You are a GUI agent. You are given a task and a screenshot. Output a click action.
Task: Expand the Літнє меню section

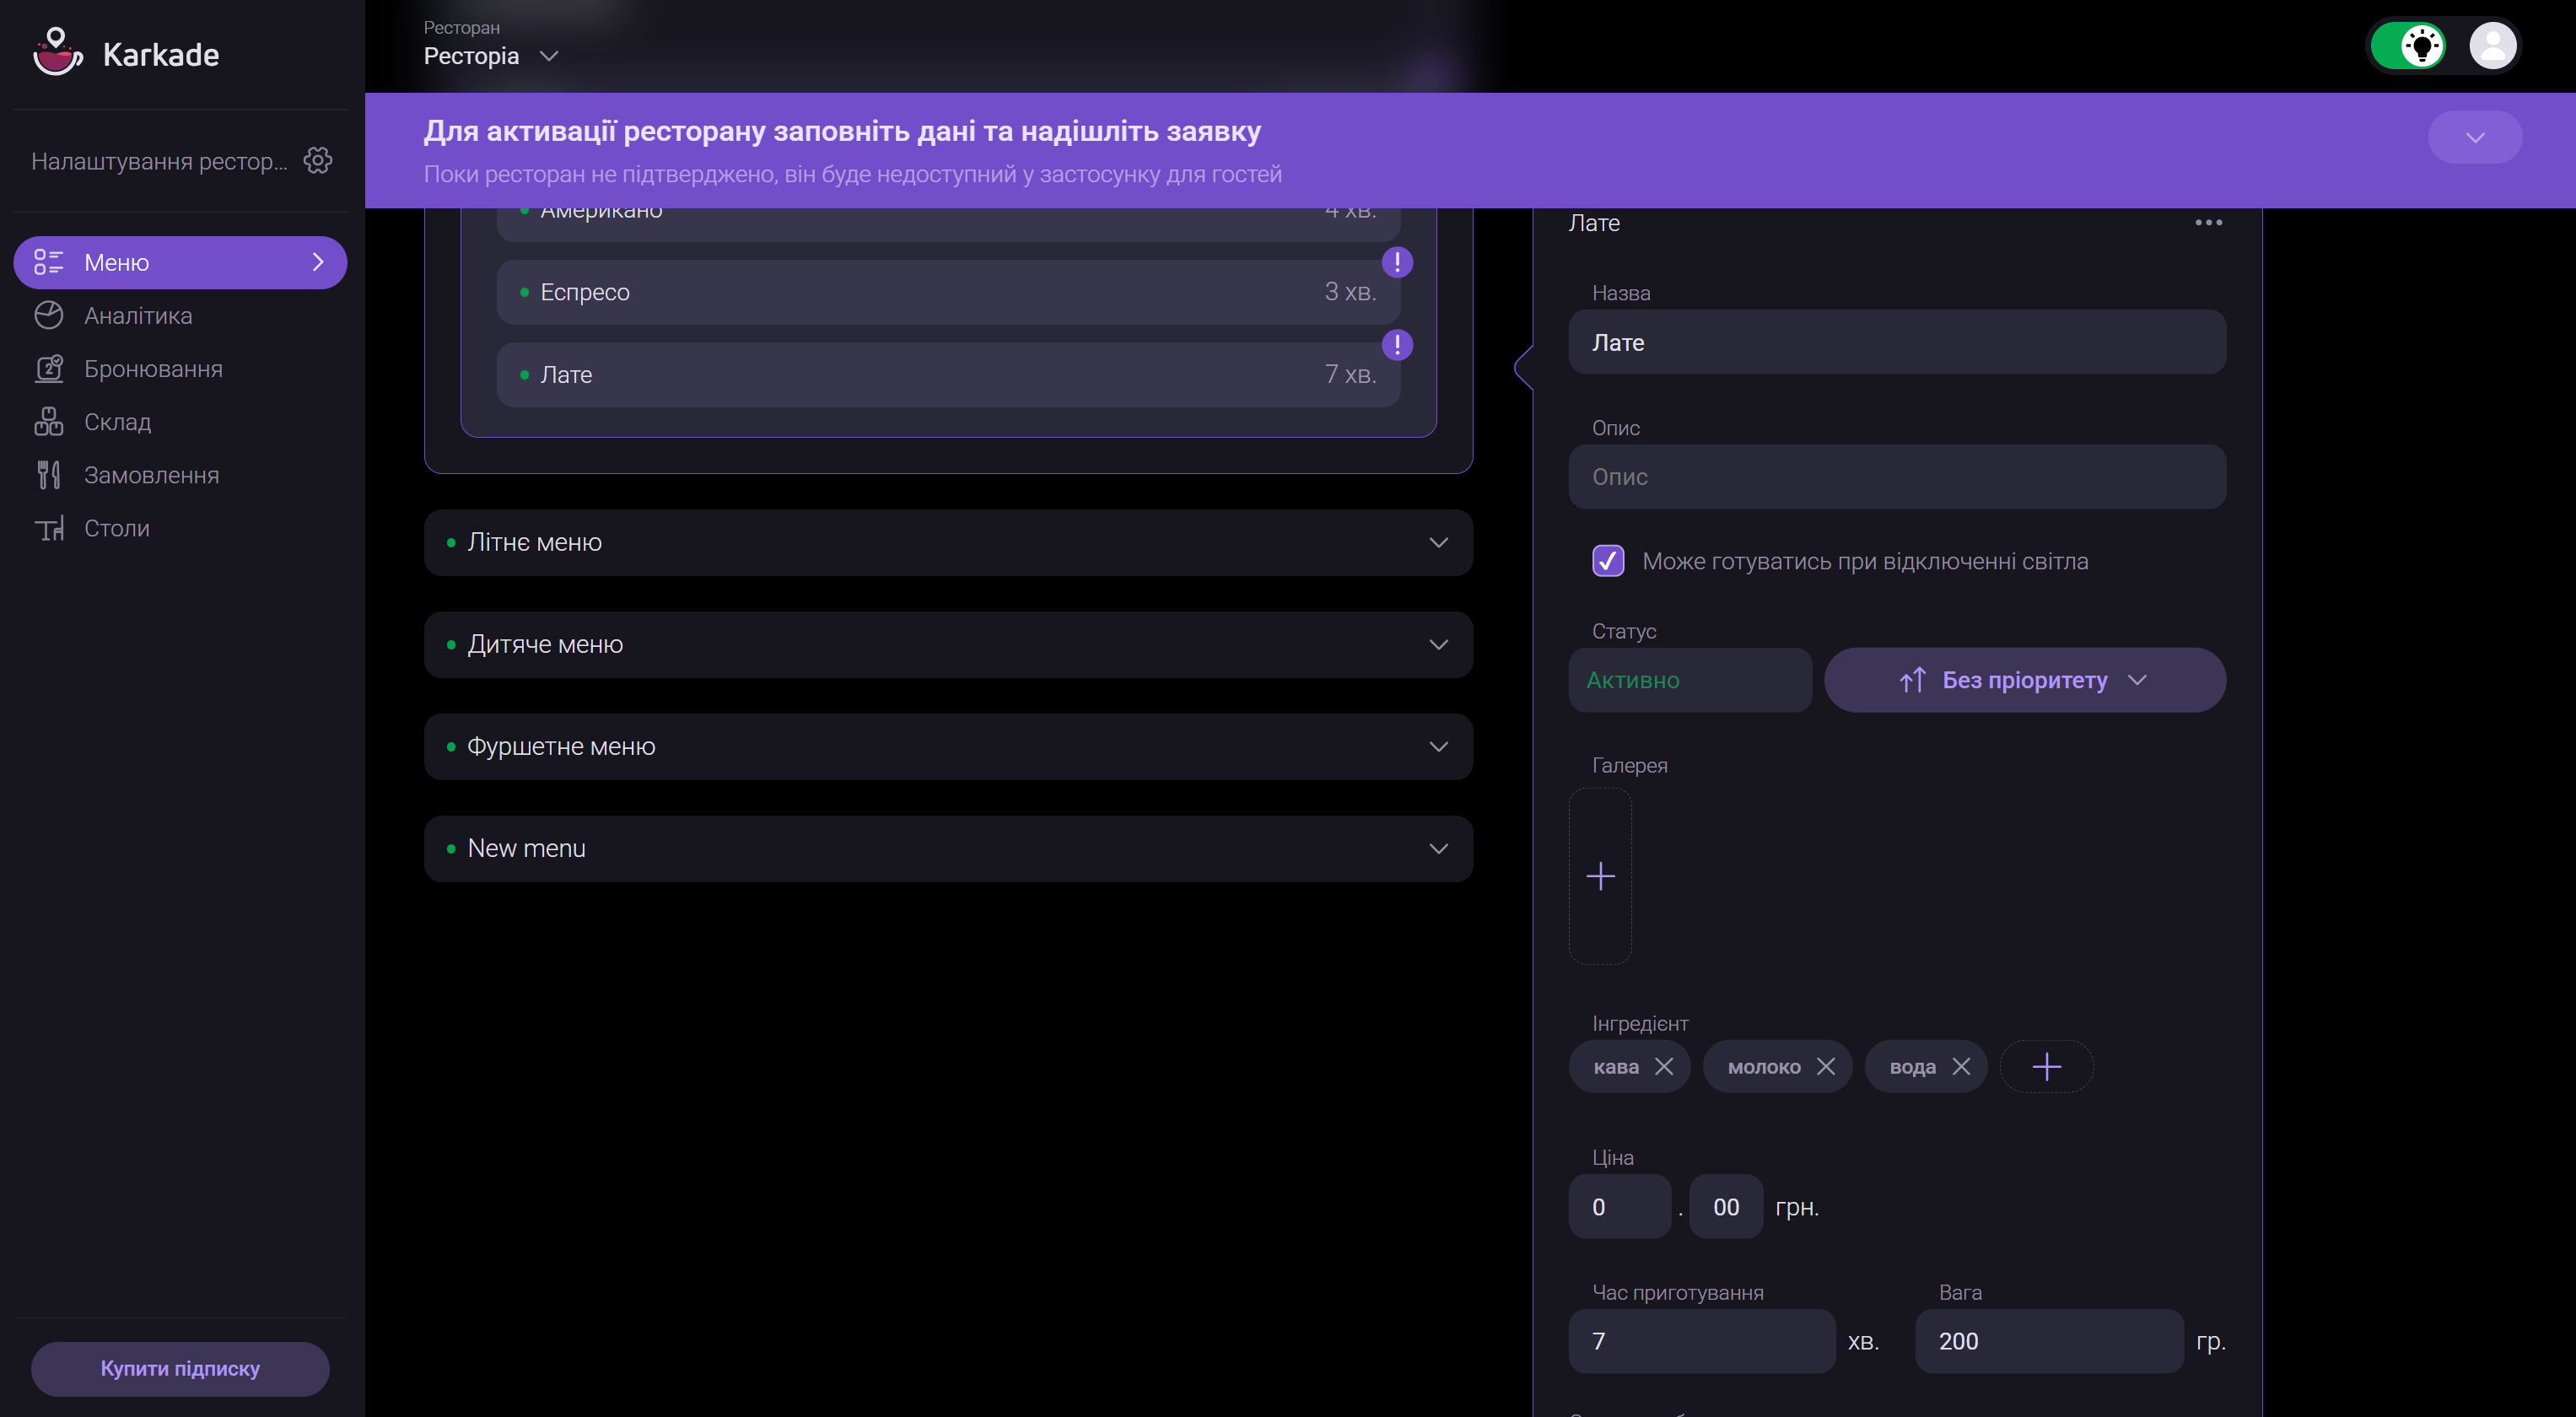(948, 542)
